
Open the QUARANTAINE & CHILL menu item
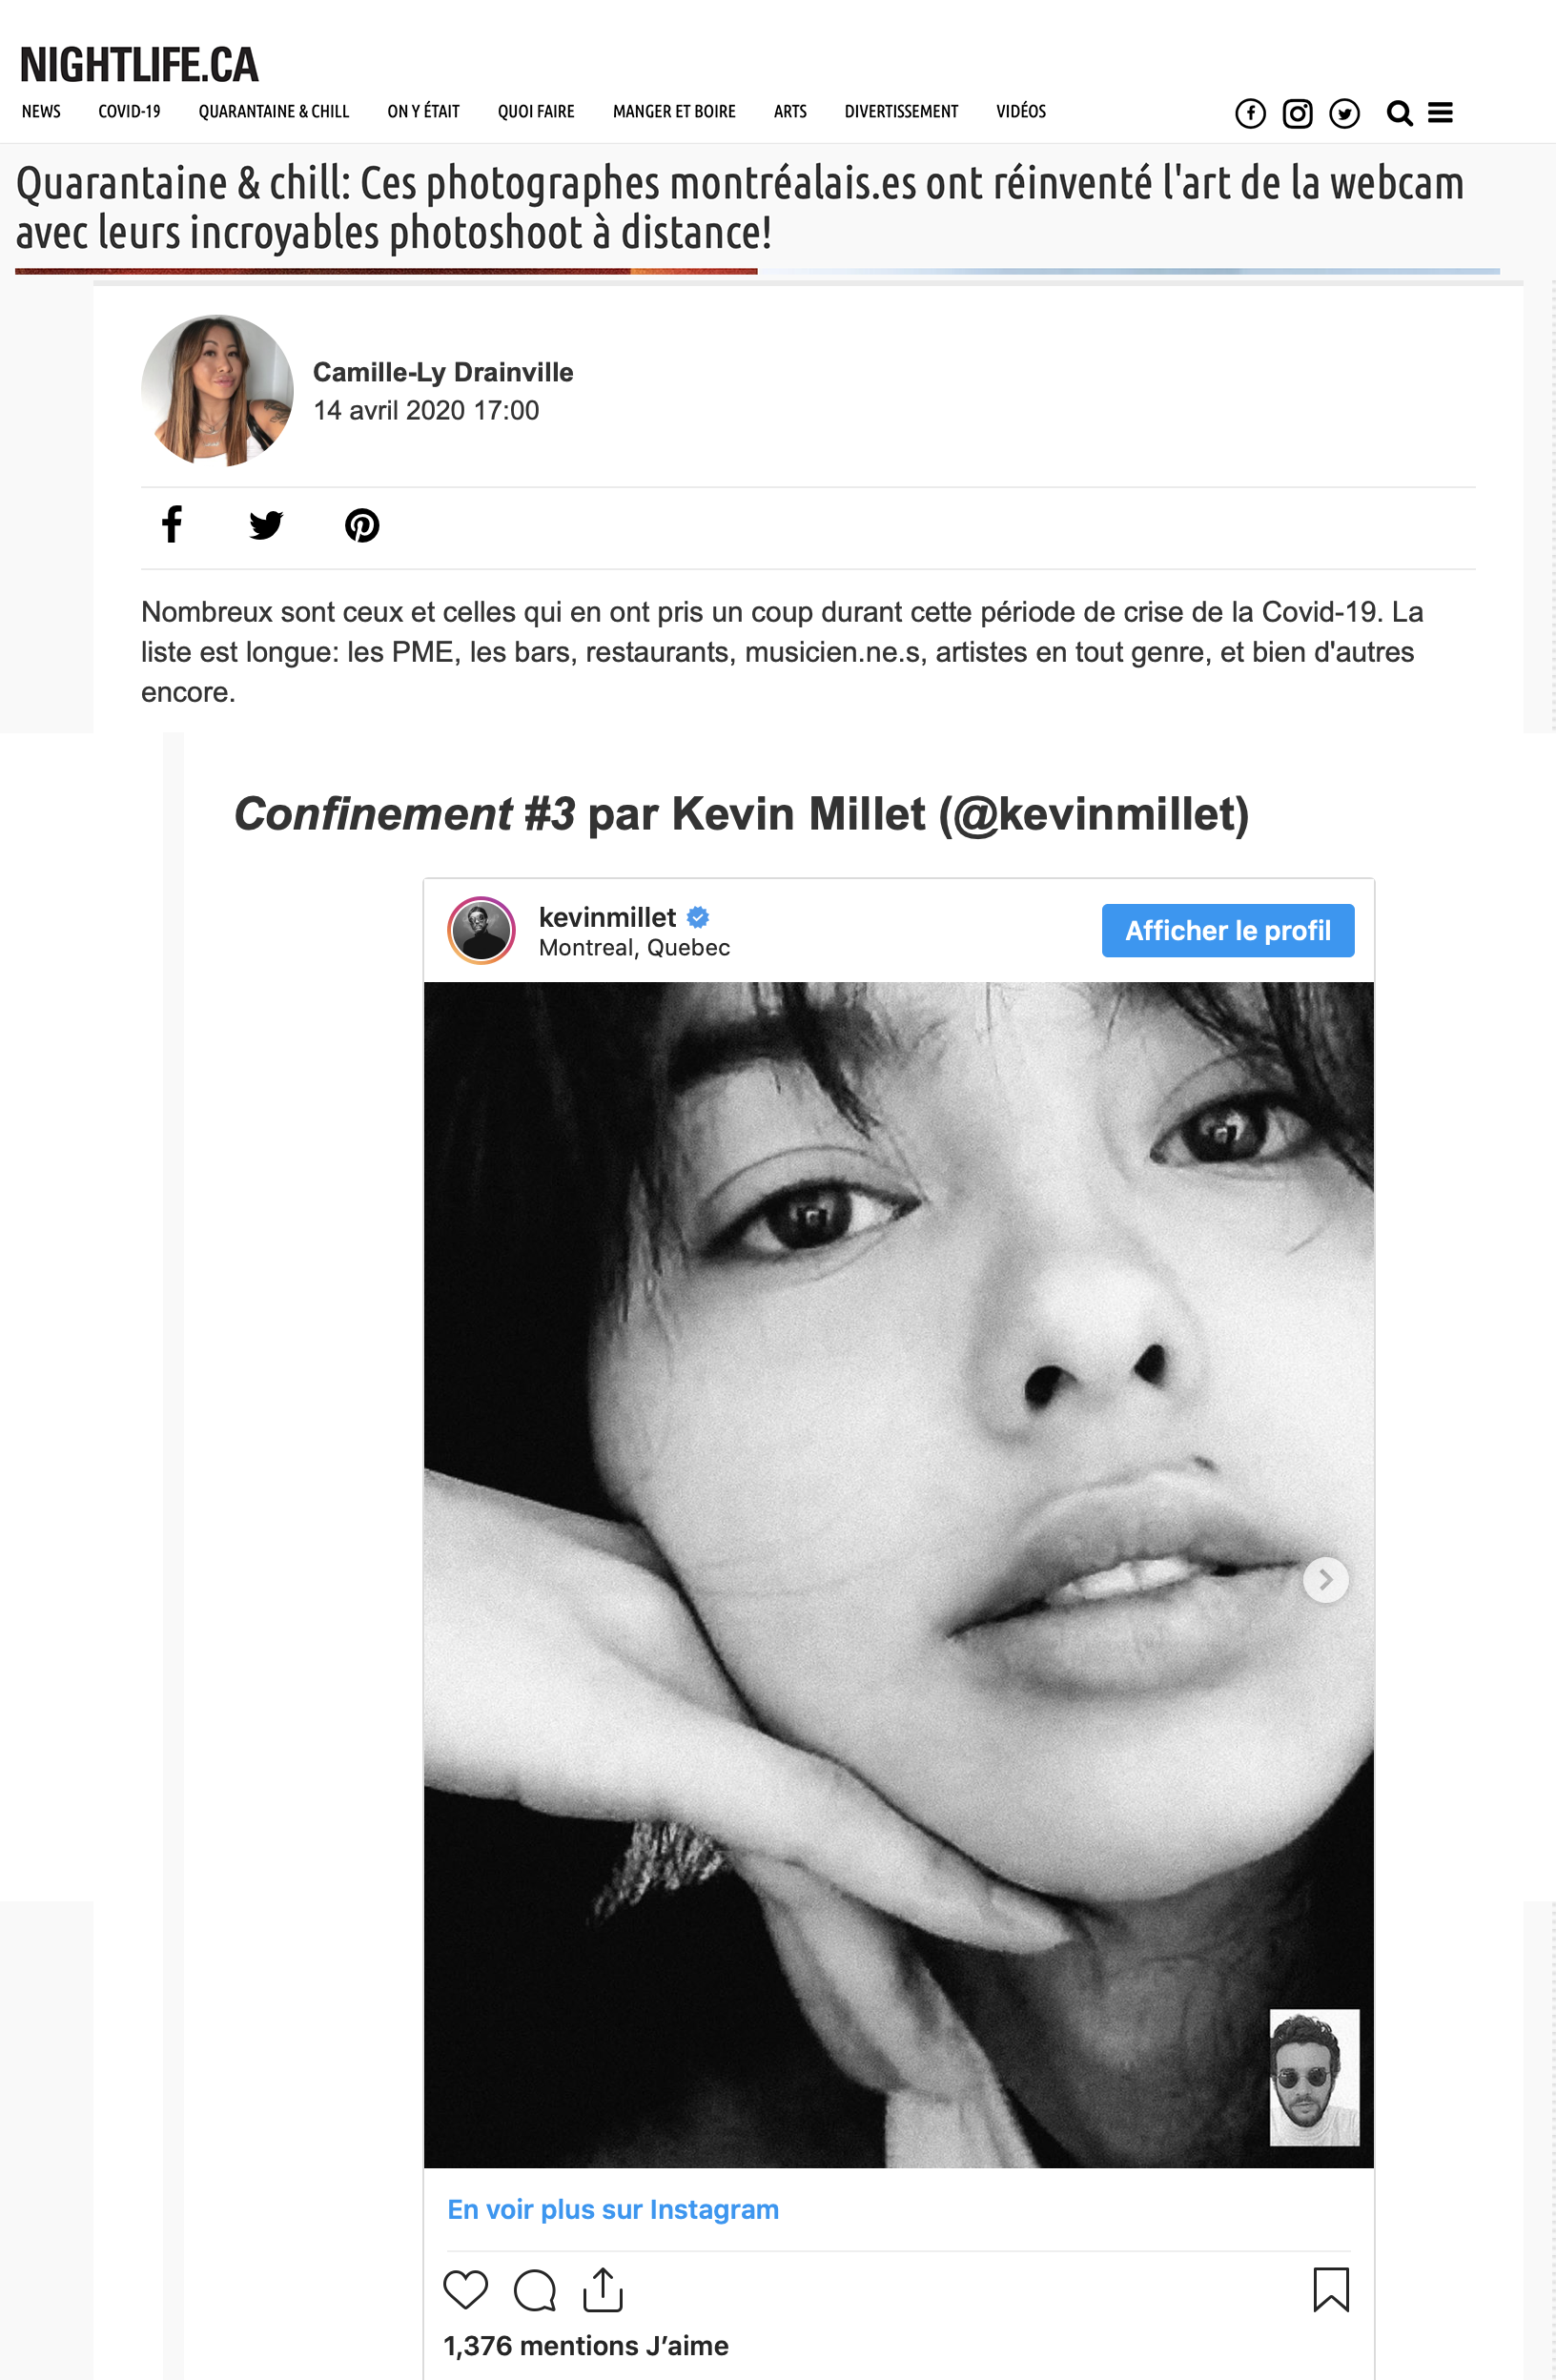[273, 111]
